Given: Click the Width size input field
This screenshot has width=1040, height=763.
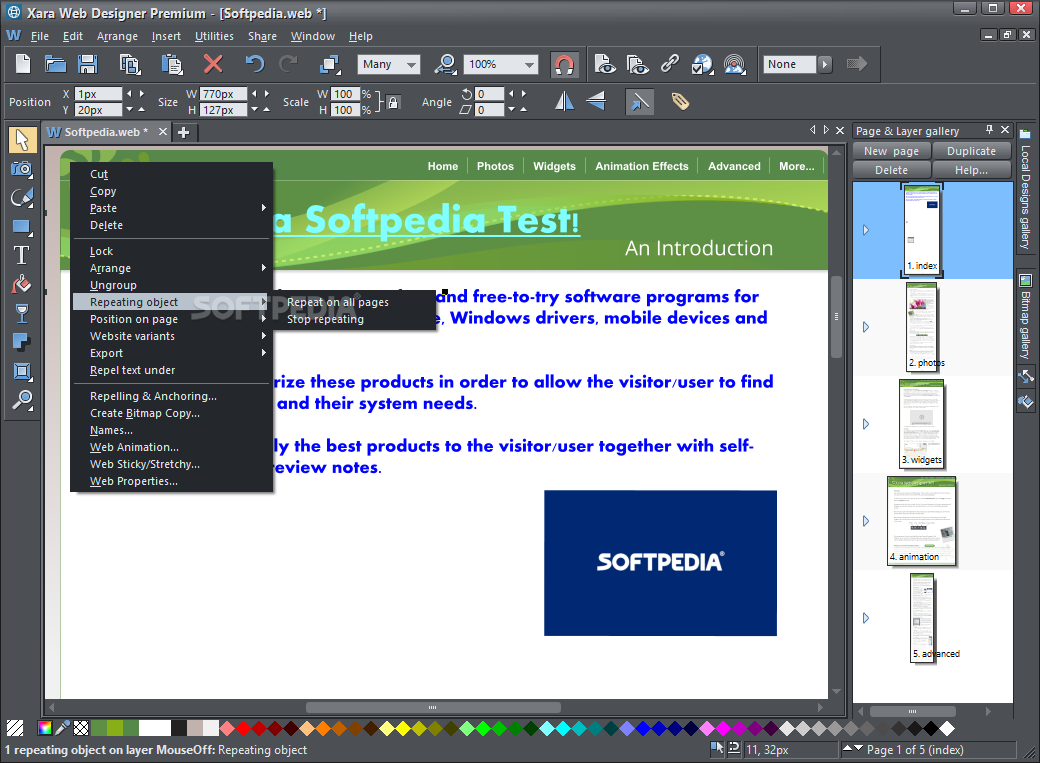Looking at the screenshot, I should [x=224, y=94].
